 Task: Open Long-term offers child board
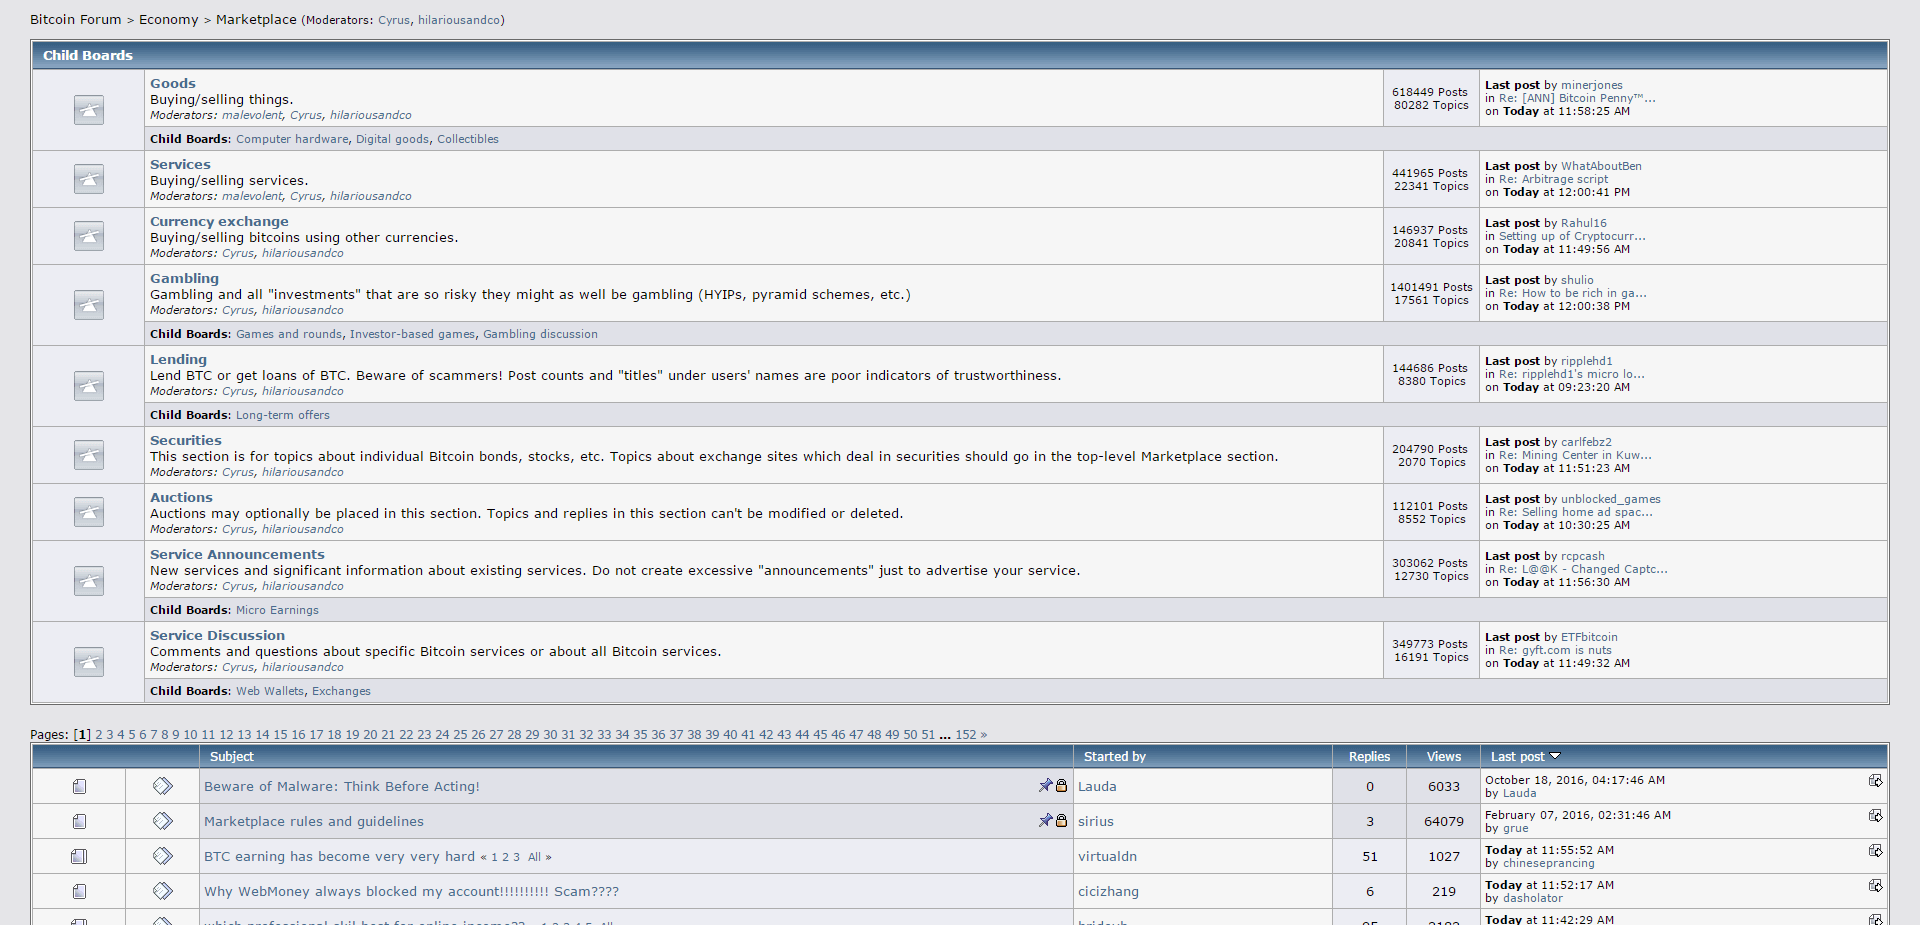click(283, 415)
